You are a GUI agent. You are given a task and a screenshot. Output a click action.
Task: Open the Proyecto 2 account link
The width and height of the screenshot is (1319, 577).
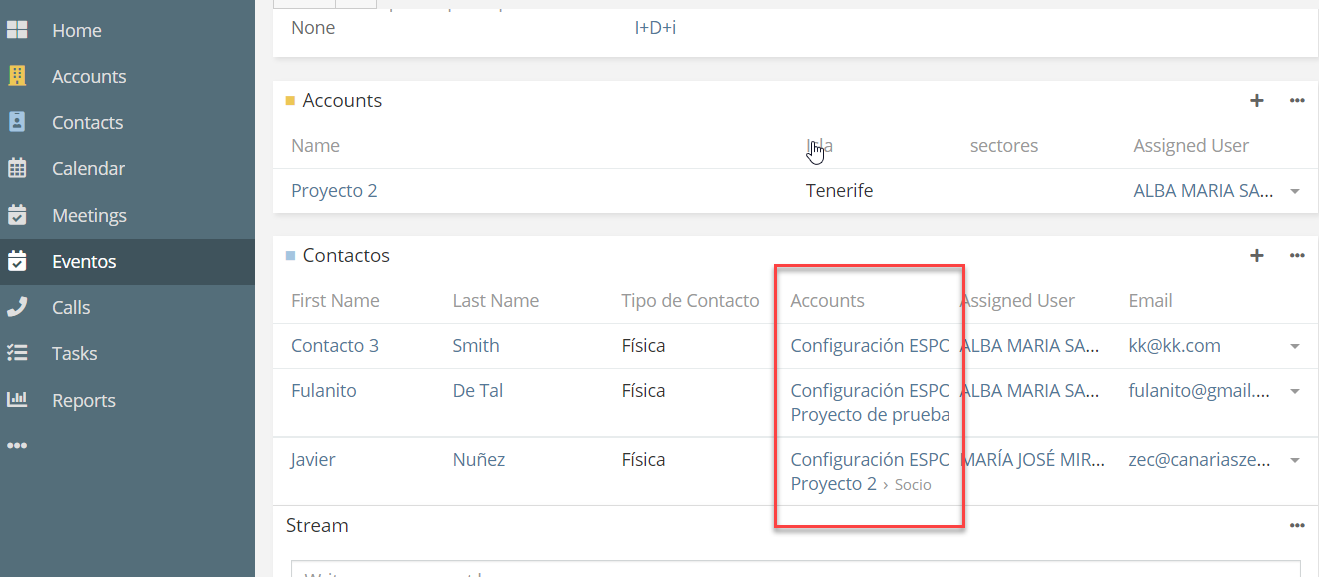[334, 190]
